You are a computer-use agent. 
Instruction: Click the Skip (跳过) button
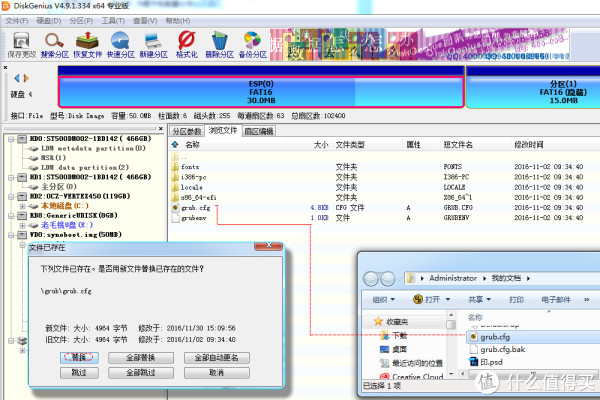pyautogui.click(x=79, y=372)
